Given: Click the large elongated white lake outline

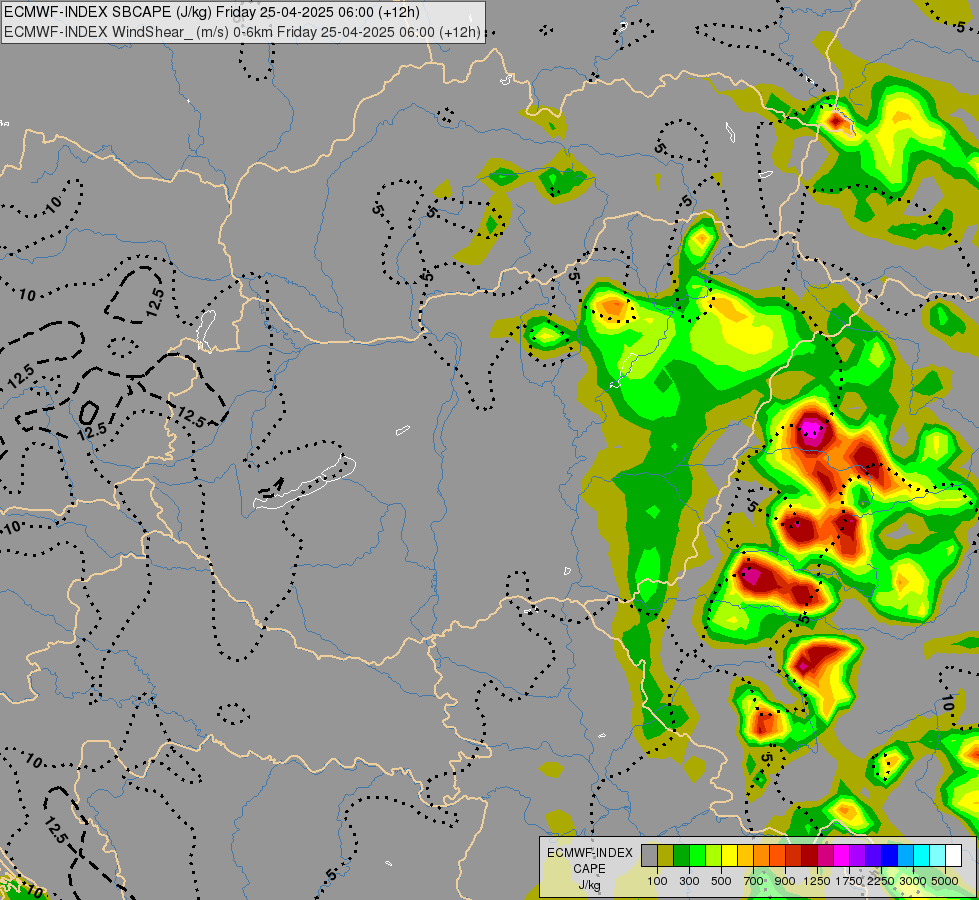Looking at the screenshot, I should [304, 482].
